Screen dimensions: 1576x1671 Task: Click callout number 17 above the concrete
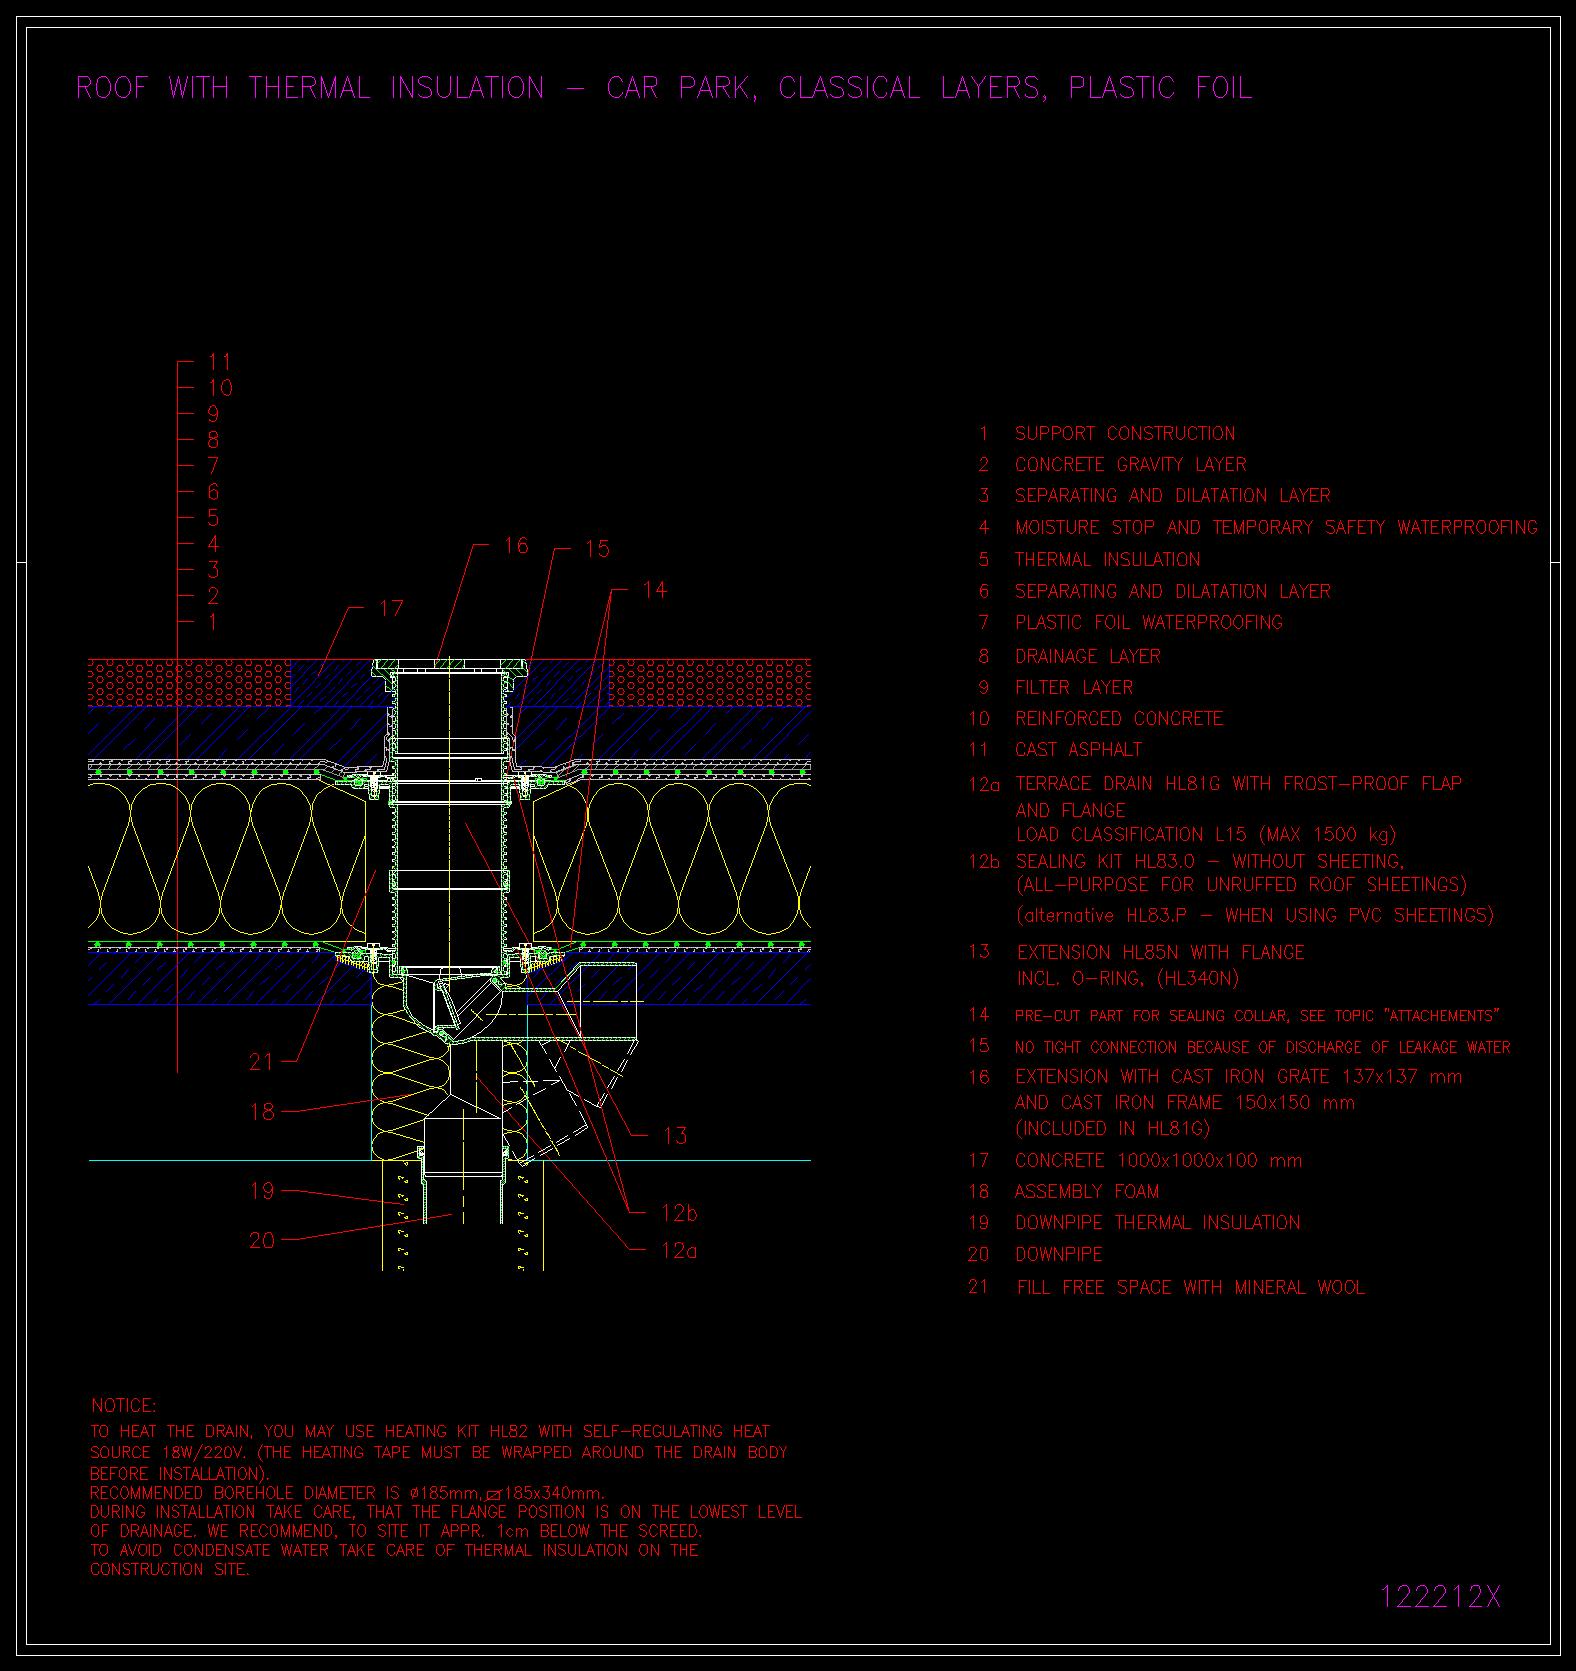(x=391, y=609)
